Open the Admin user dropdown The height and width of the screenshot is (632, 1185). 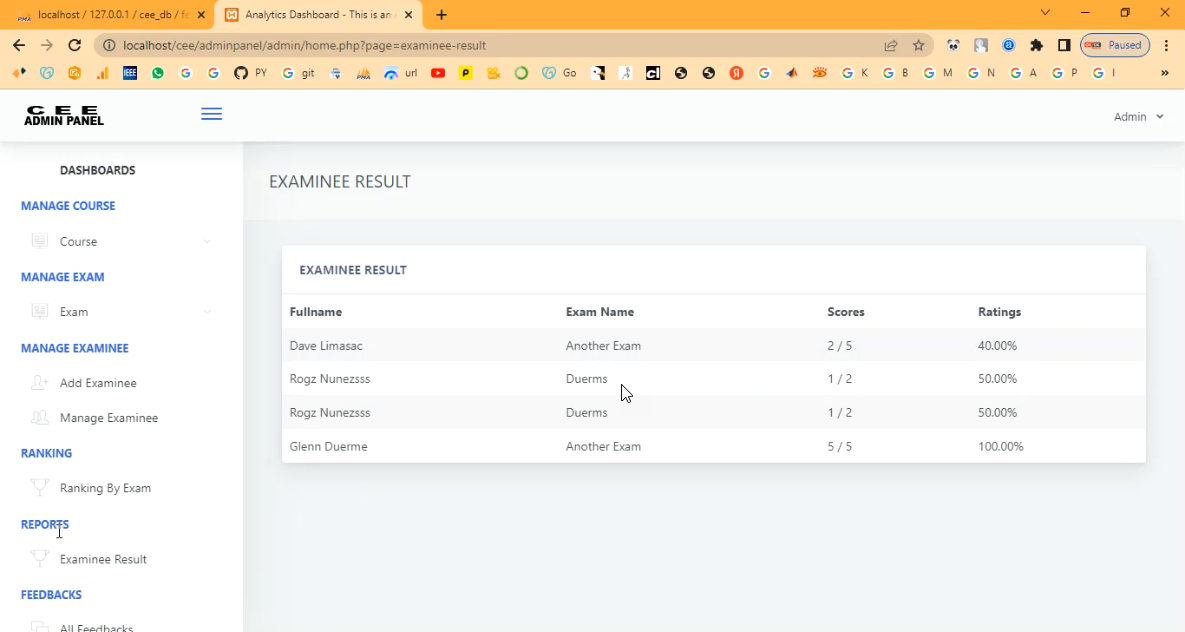[1138, 117]
